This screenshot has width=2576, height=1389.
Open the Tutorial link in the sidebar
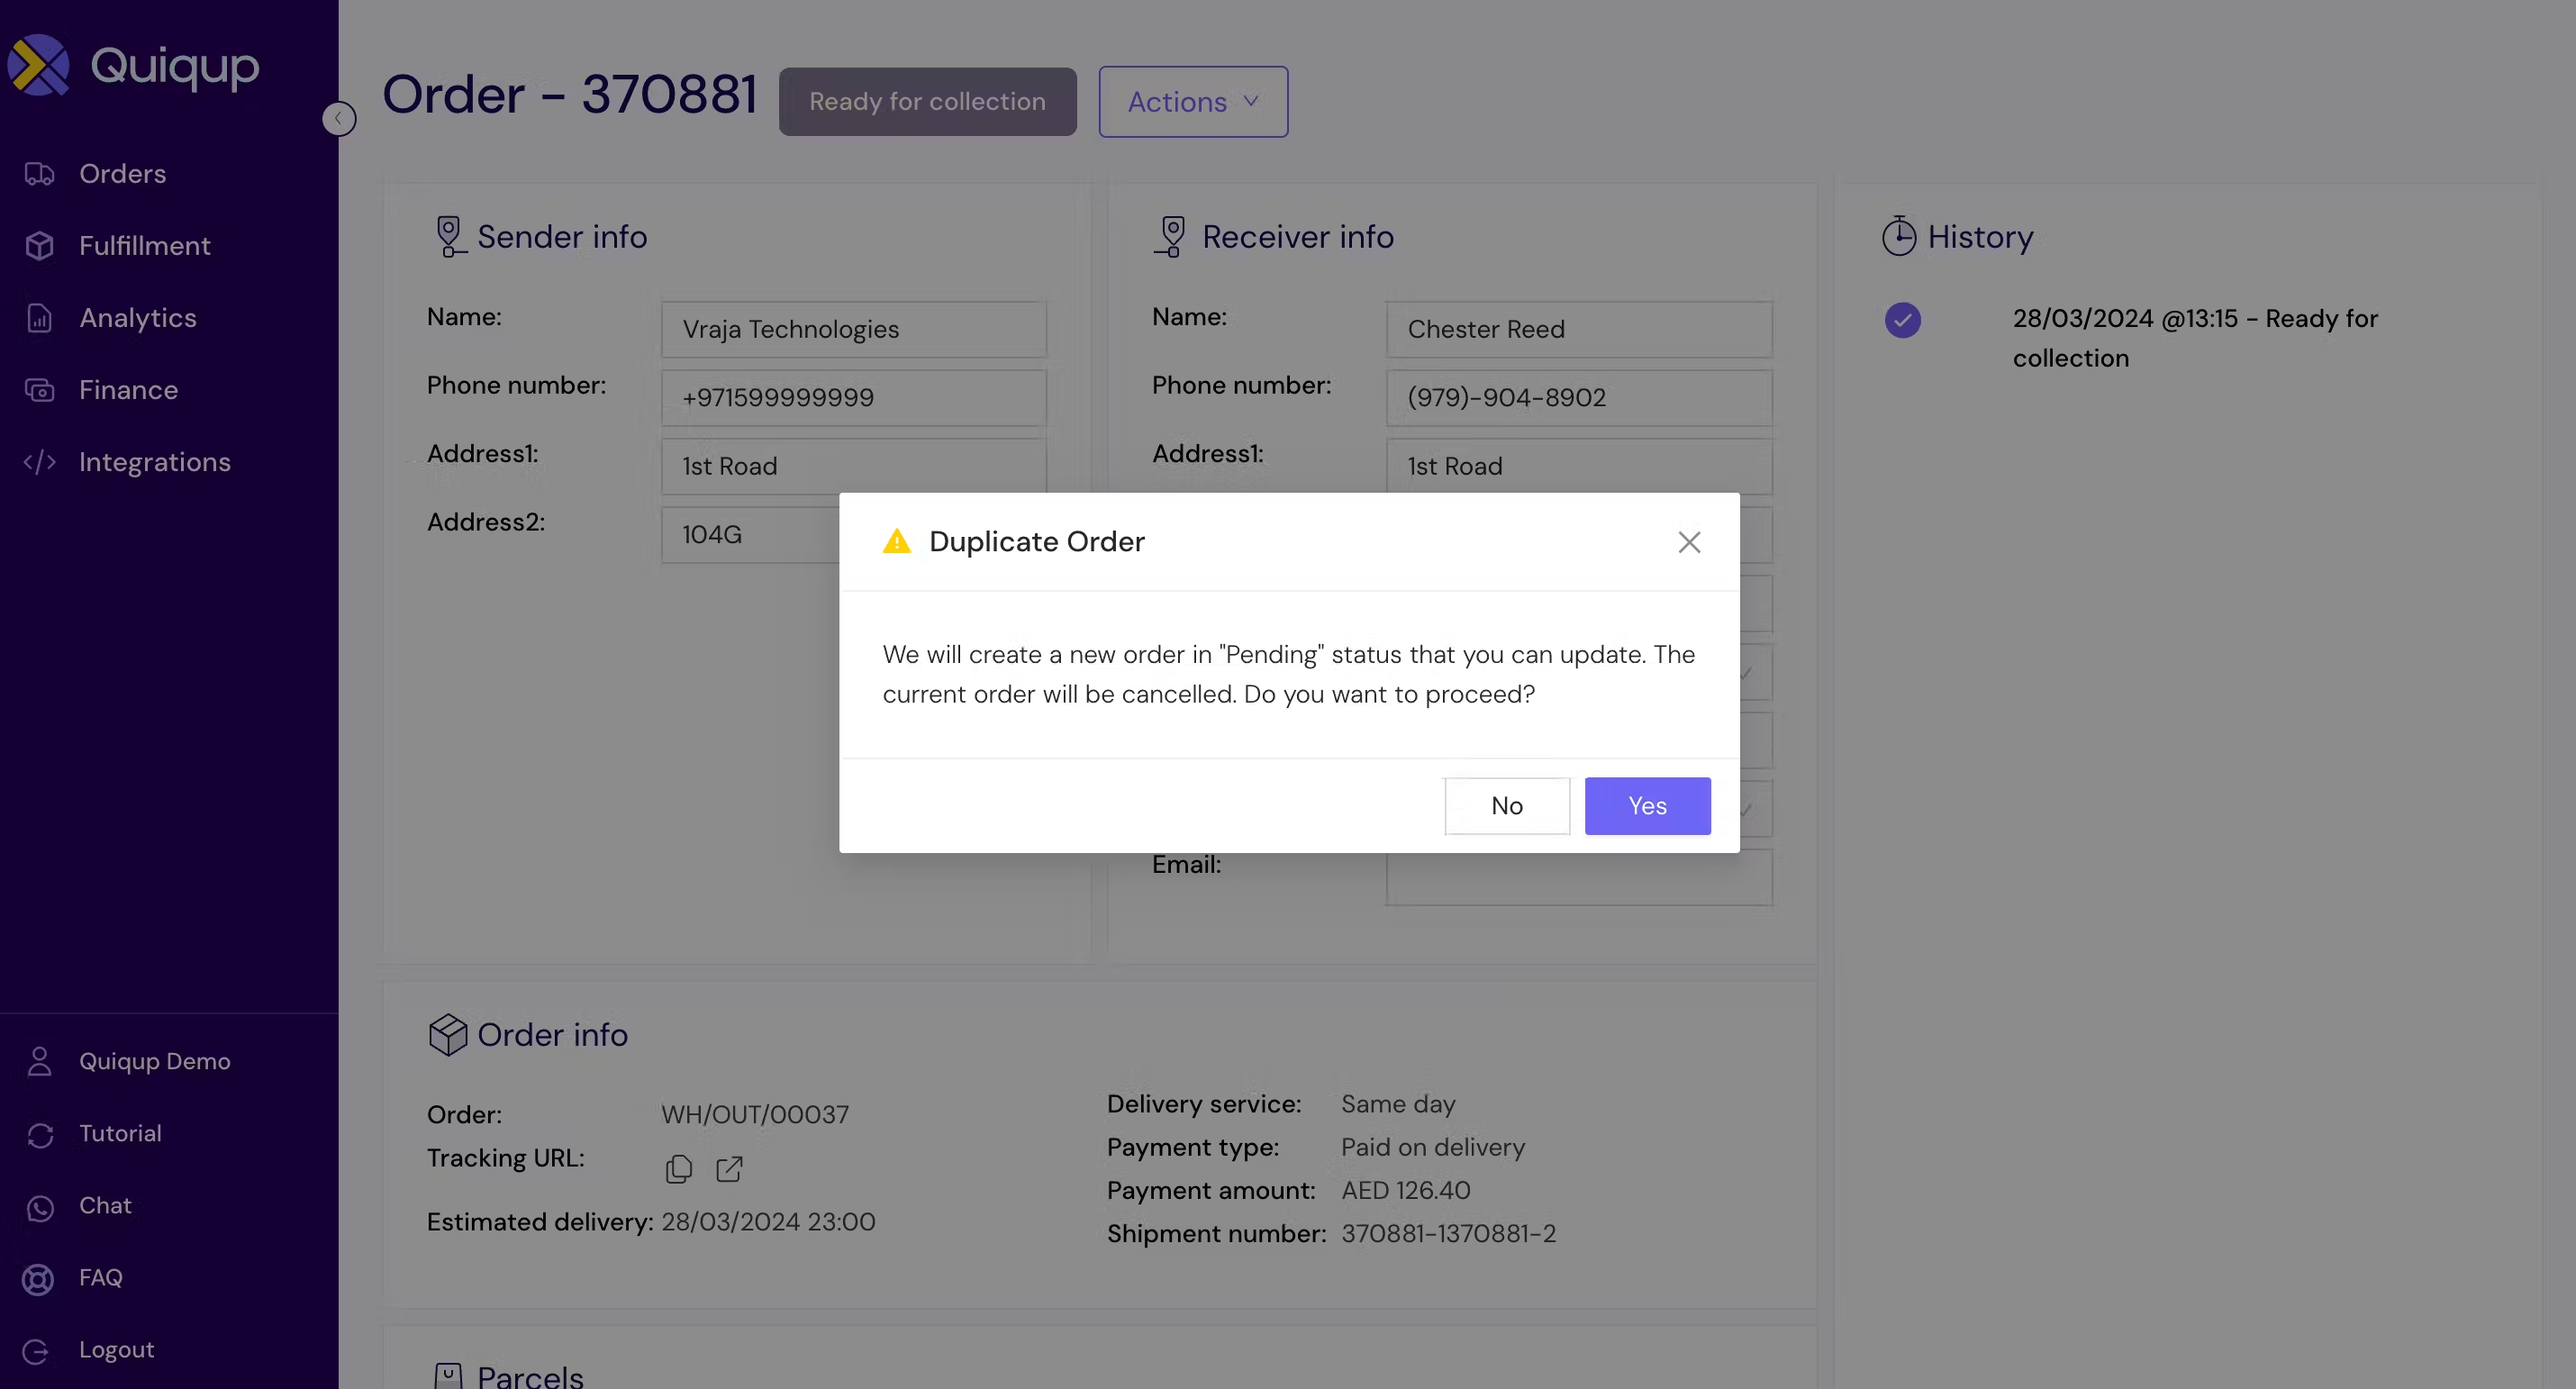tap(119, 1134)
